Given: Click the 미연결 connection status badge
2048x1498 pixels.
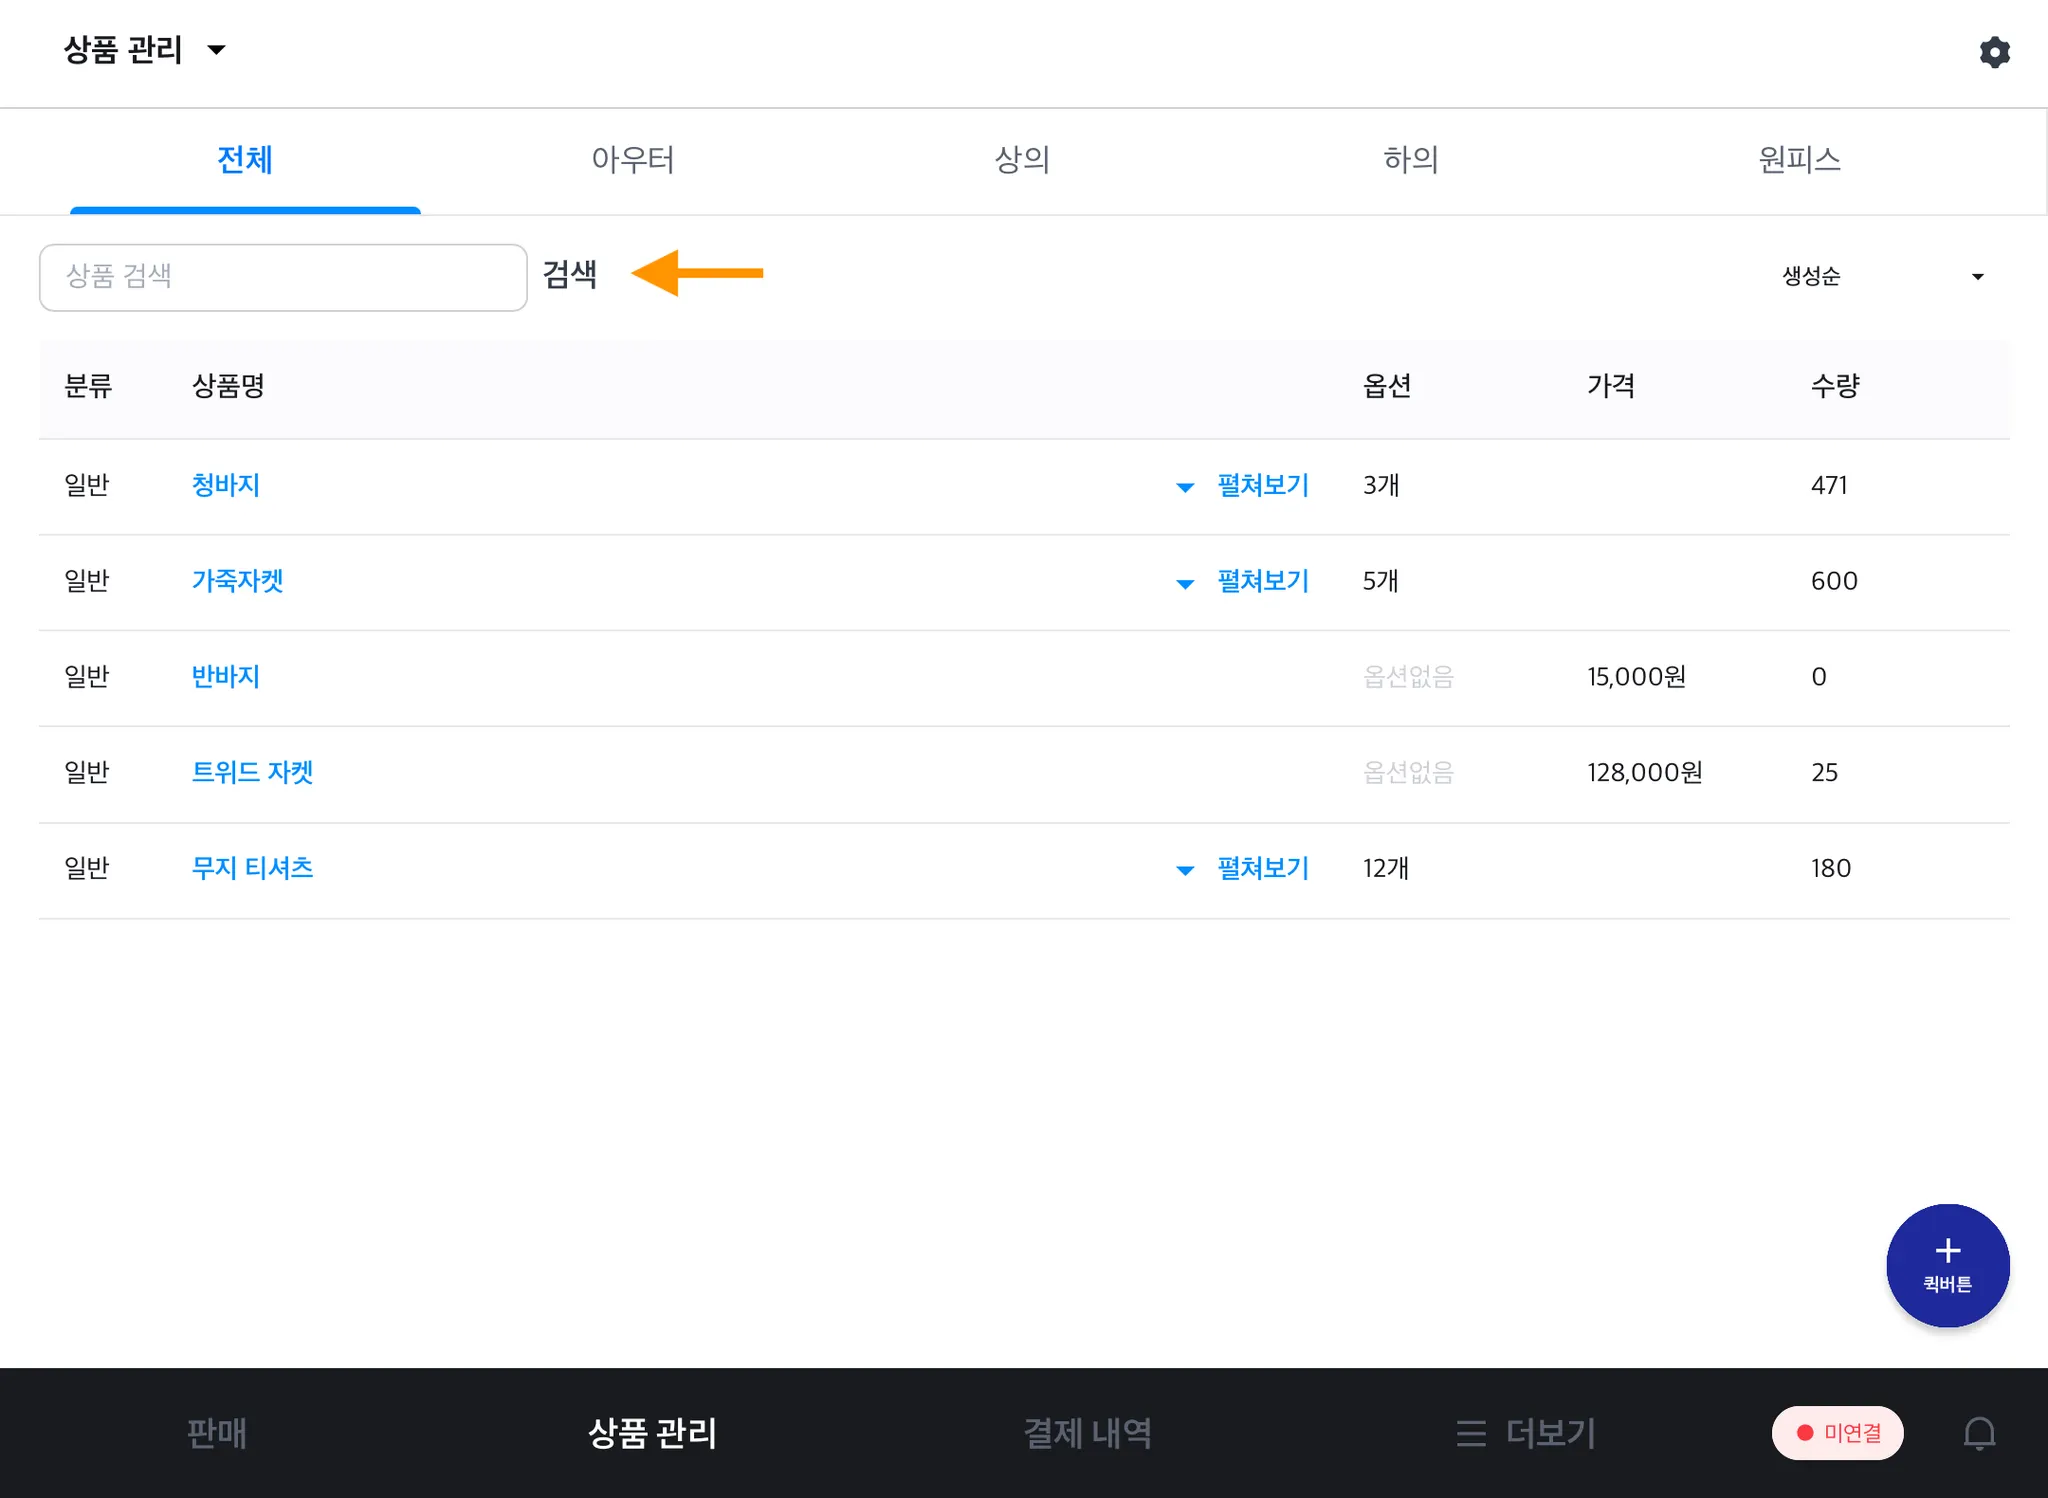Looking at the screenshot, I should pos(1838,1433).
